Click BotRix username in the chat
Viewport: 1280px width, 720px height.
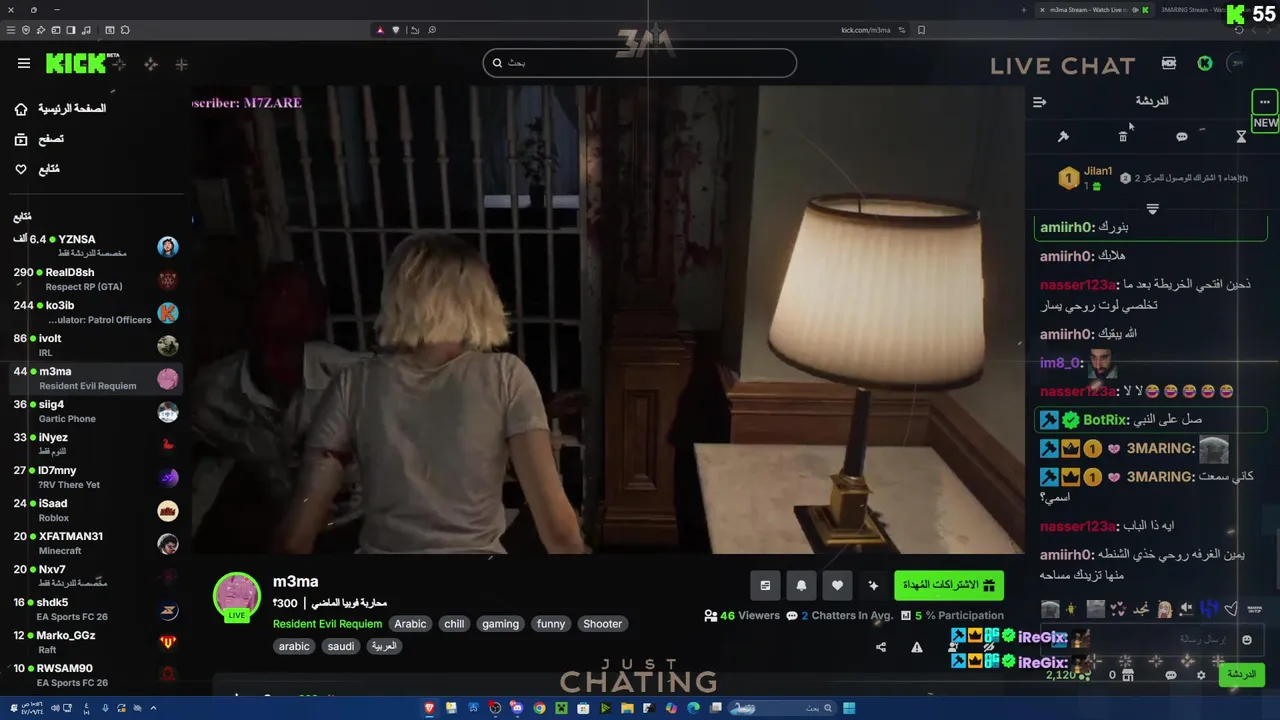click(x=1106, y=420)
